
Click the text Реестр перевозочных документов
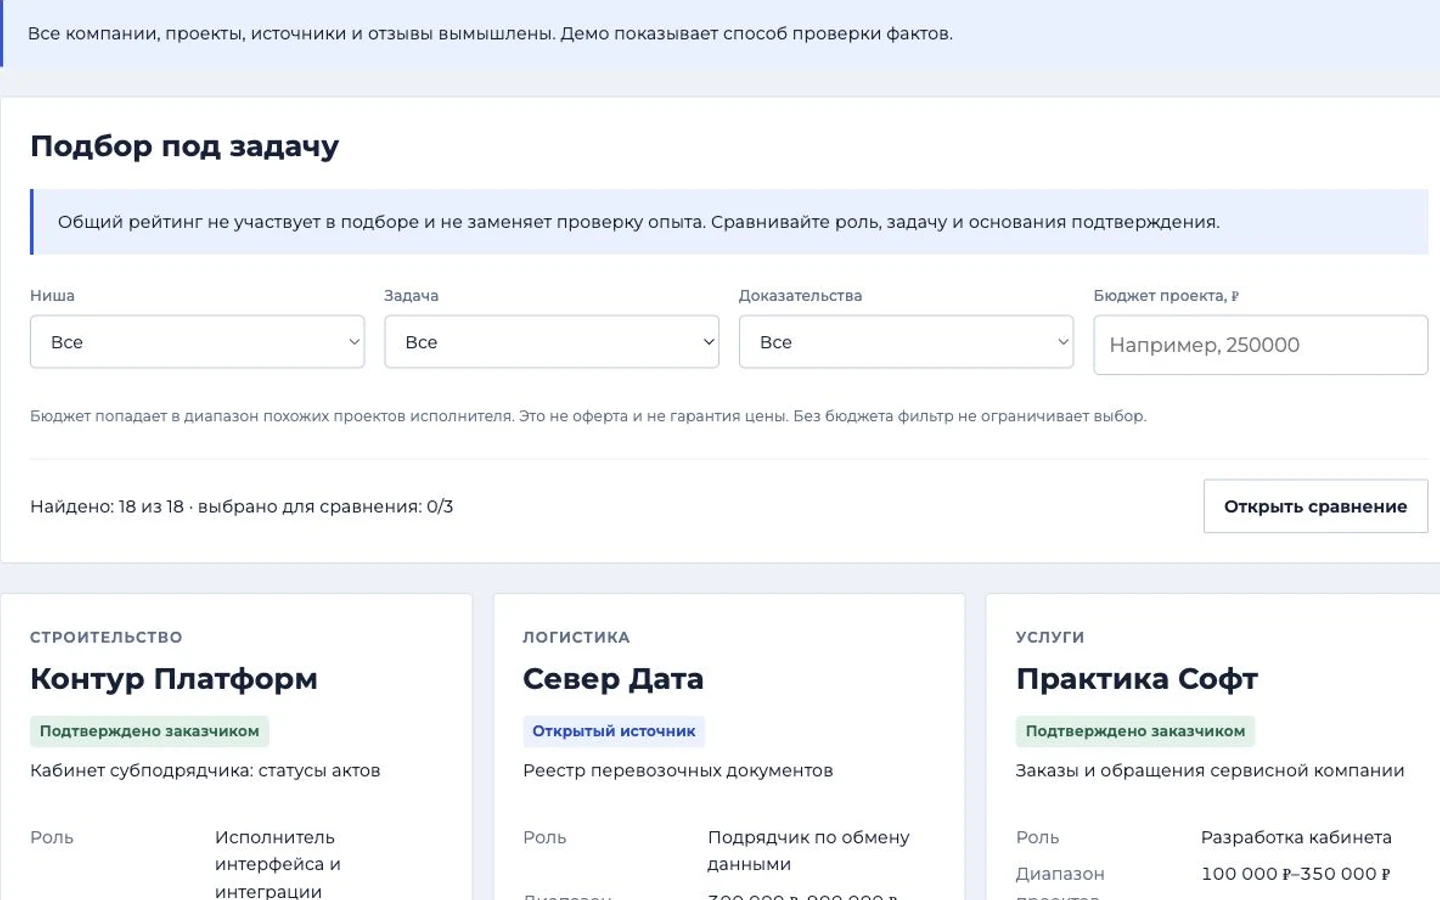(x=678, y=770)
